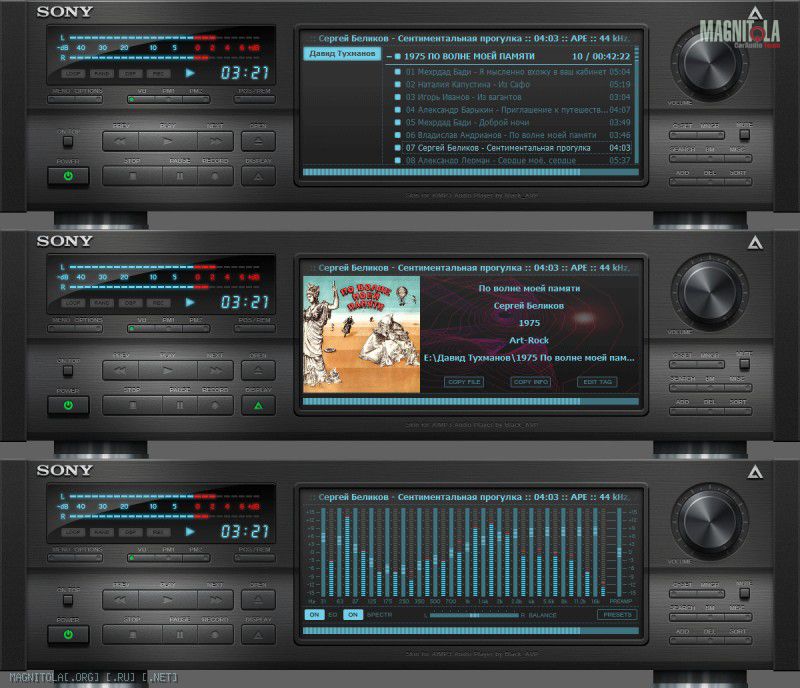Viewport: 800px width, 688px height.
Task: Click the Open eject icon on middle player
Action: (258, 371)
